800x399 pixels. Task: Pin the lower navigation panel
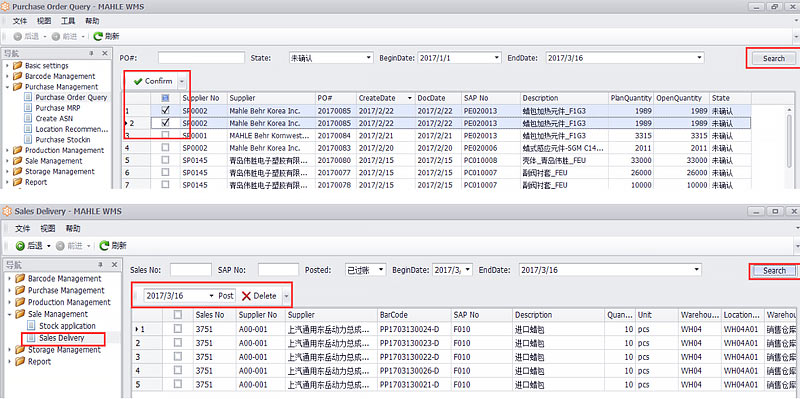[x=100, y=265]
